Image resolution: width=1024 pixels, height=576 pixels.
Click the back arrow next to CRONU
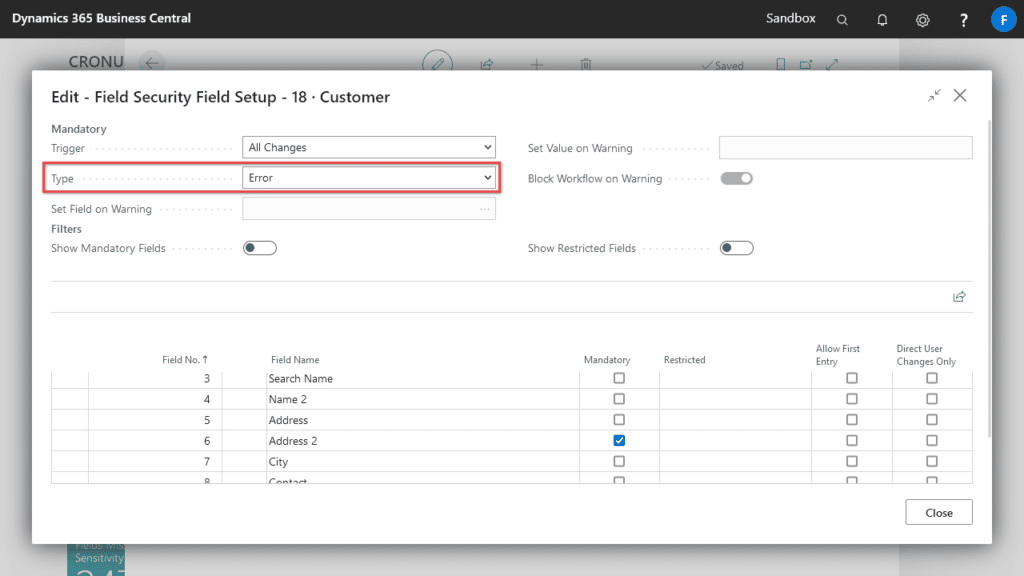coord(151,62)
